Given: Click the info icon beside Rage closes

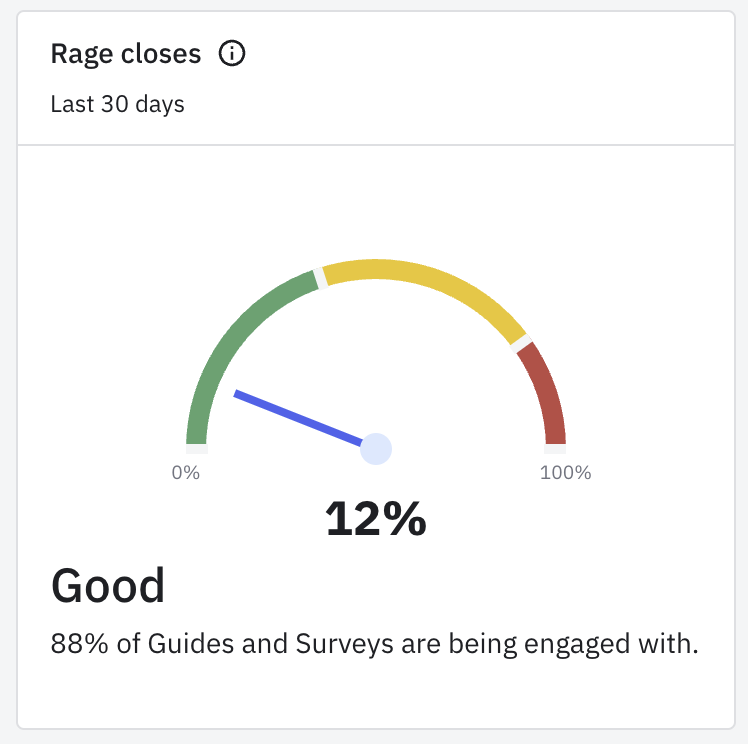Looking at the screenshot, I should tap(232, 54).
